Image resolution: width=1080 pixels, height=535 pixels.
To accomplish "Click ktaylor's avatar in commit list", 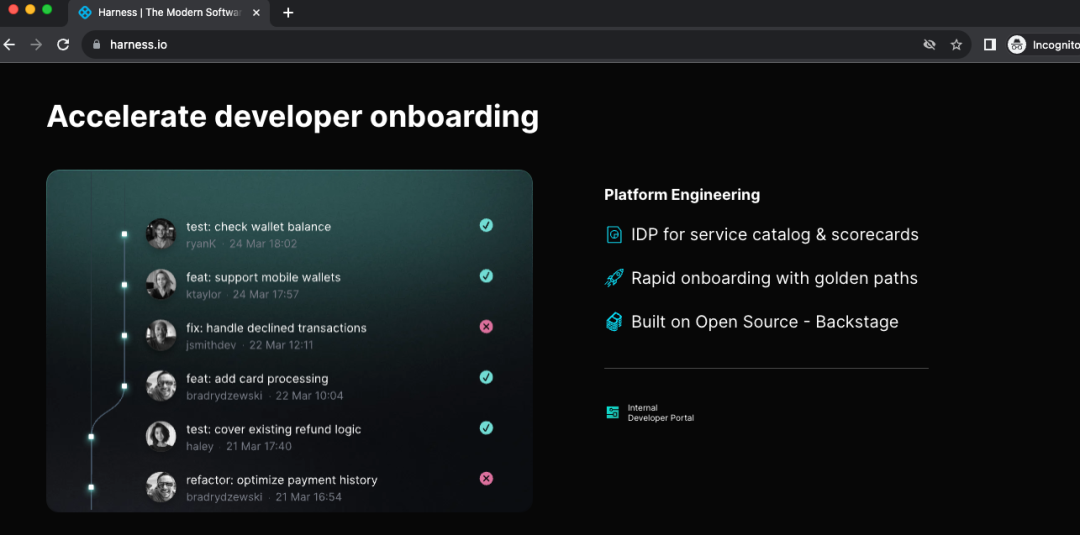I will pyautogui.click(x=161, y=284).
